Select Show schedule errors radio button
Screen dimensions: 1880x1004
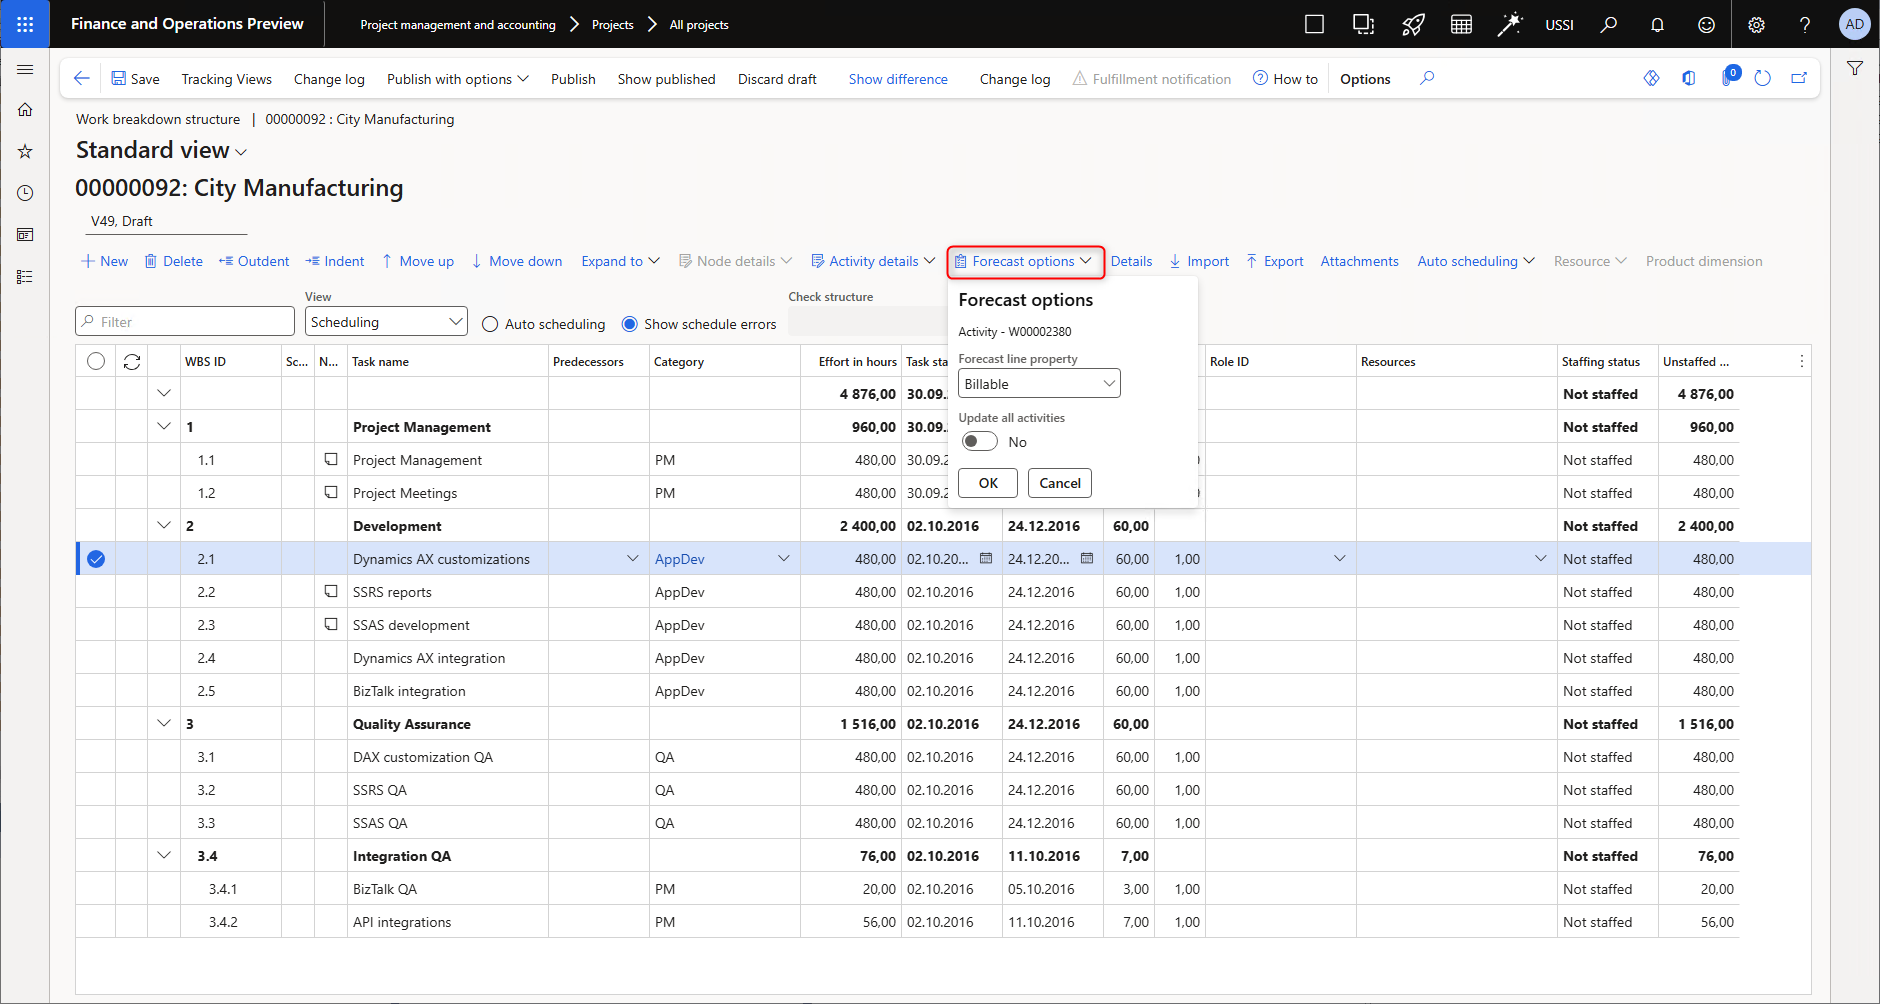[x=630, y=324]
